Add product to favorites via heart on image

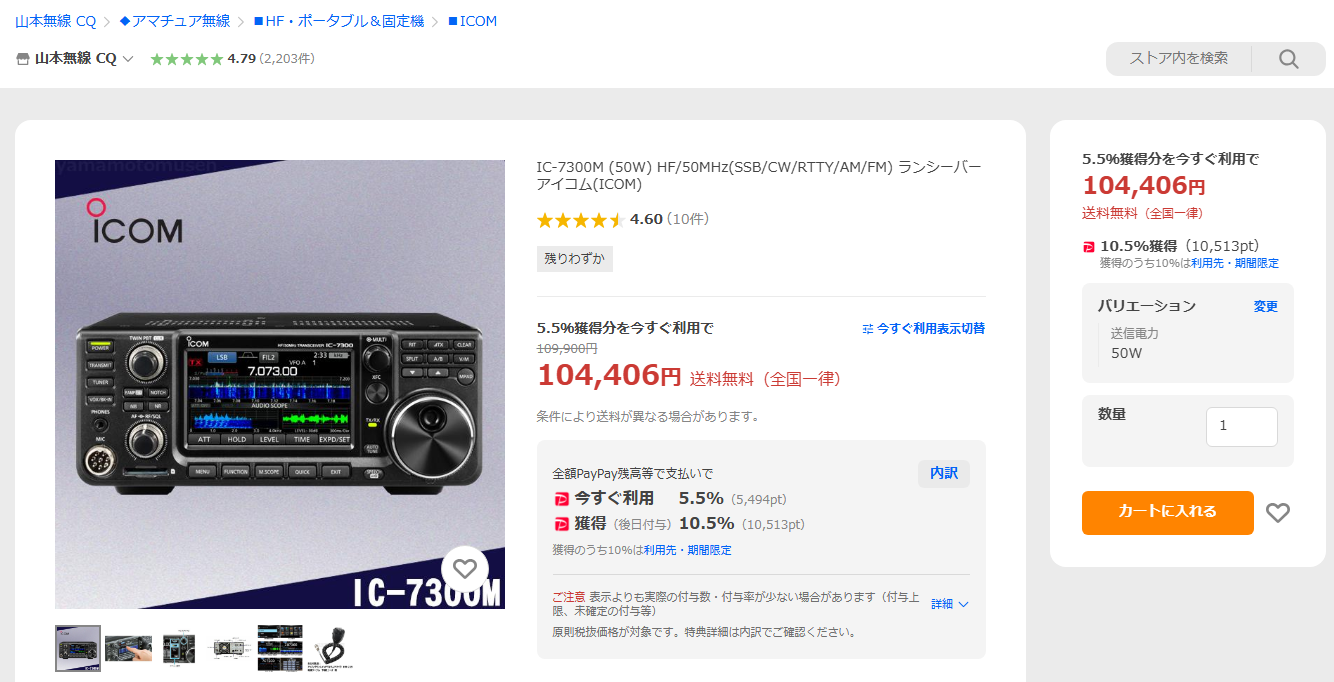(464, 569)
